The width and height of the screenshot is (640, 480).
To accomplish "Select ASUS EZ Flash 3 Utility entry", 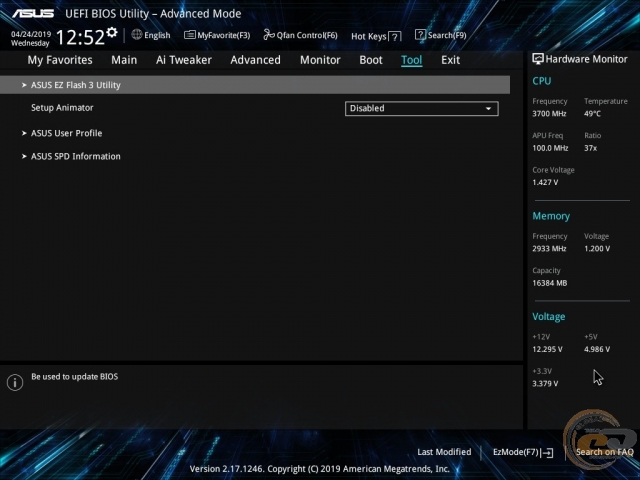I will 255,85.
